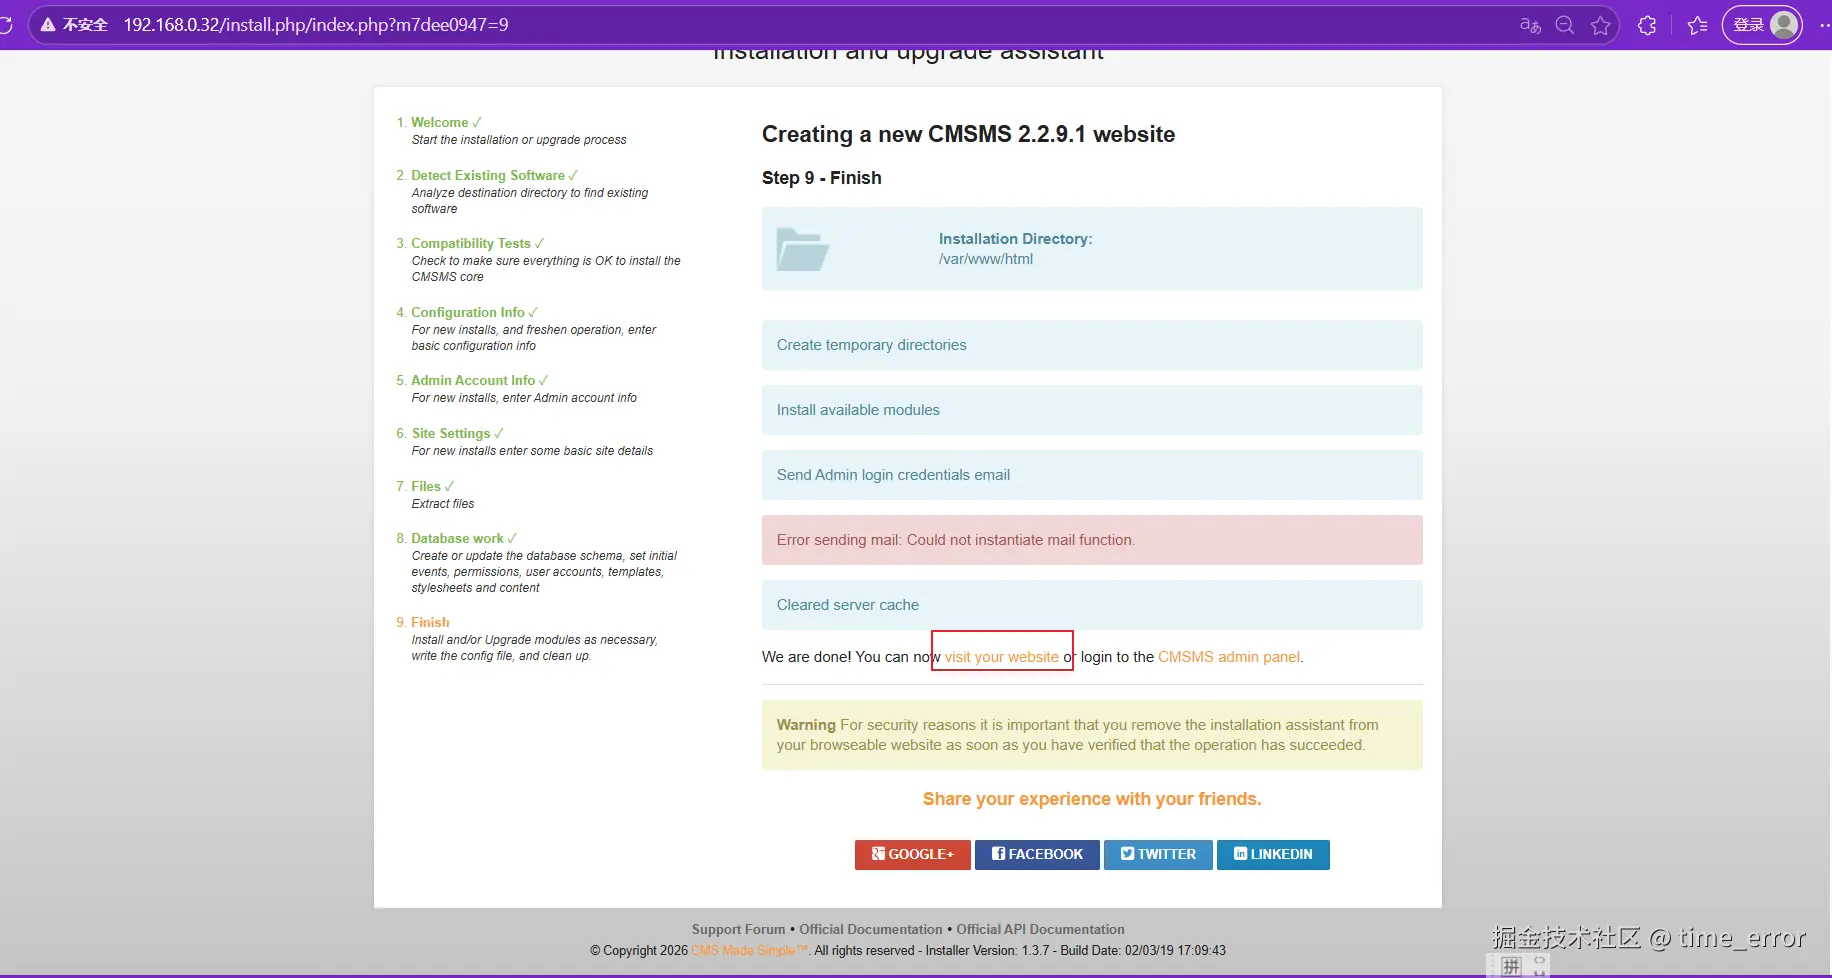Click the installation directory folder icon

coord(803,249)
